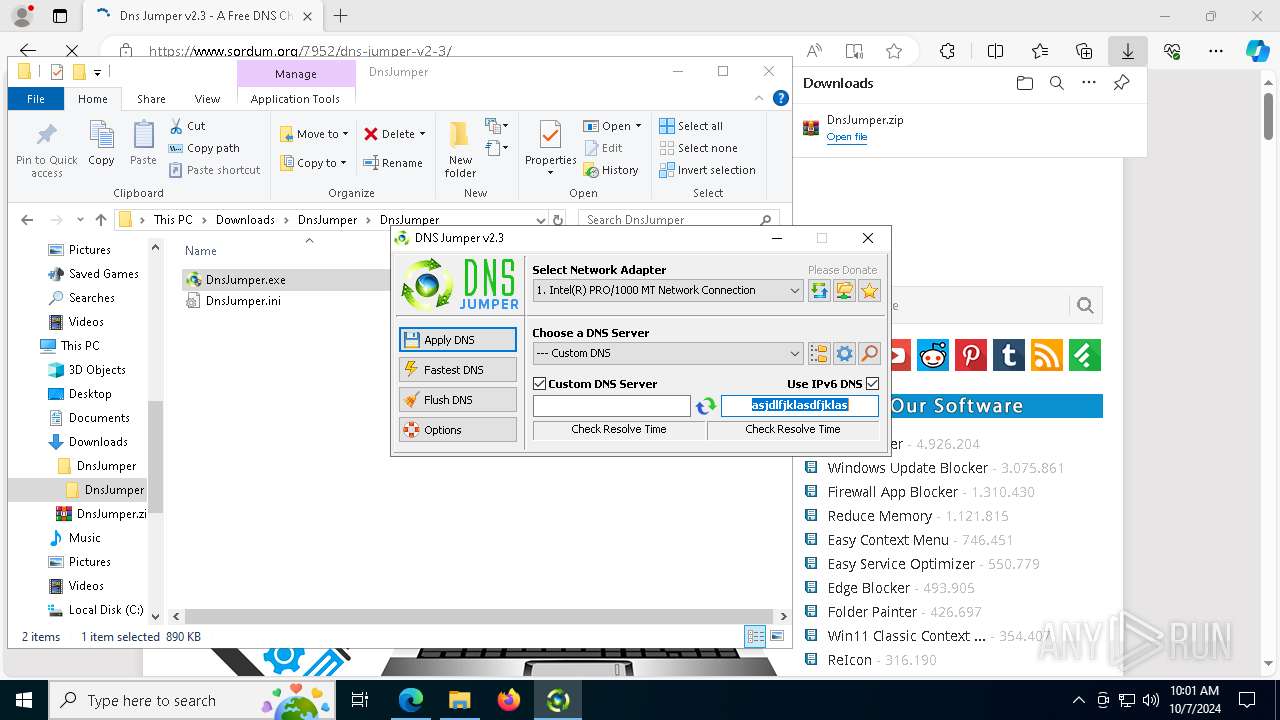Pin the Edge Downloads panel
This screenshot has width=1280, height=720.
tap(1121, 83)
